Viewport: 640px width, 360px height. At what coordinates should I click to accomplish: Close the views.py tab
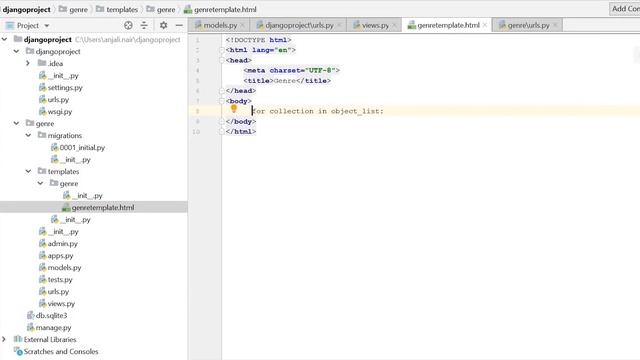point(394,25)
